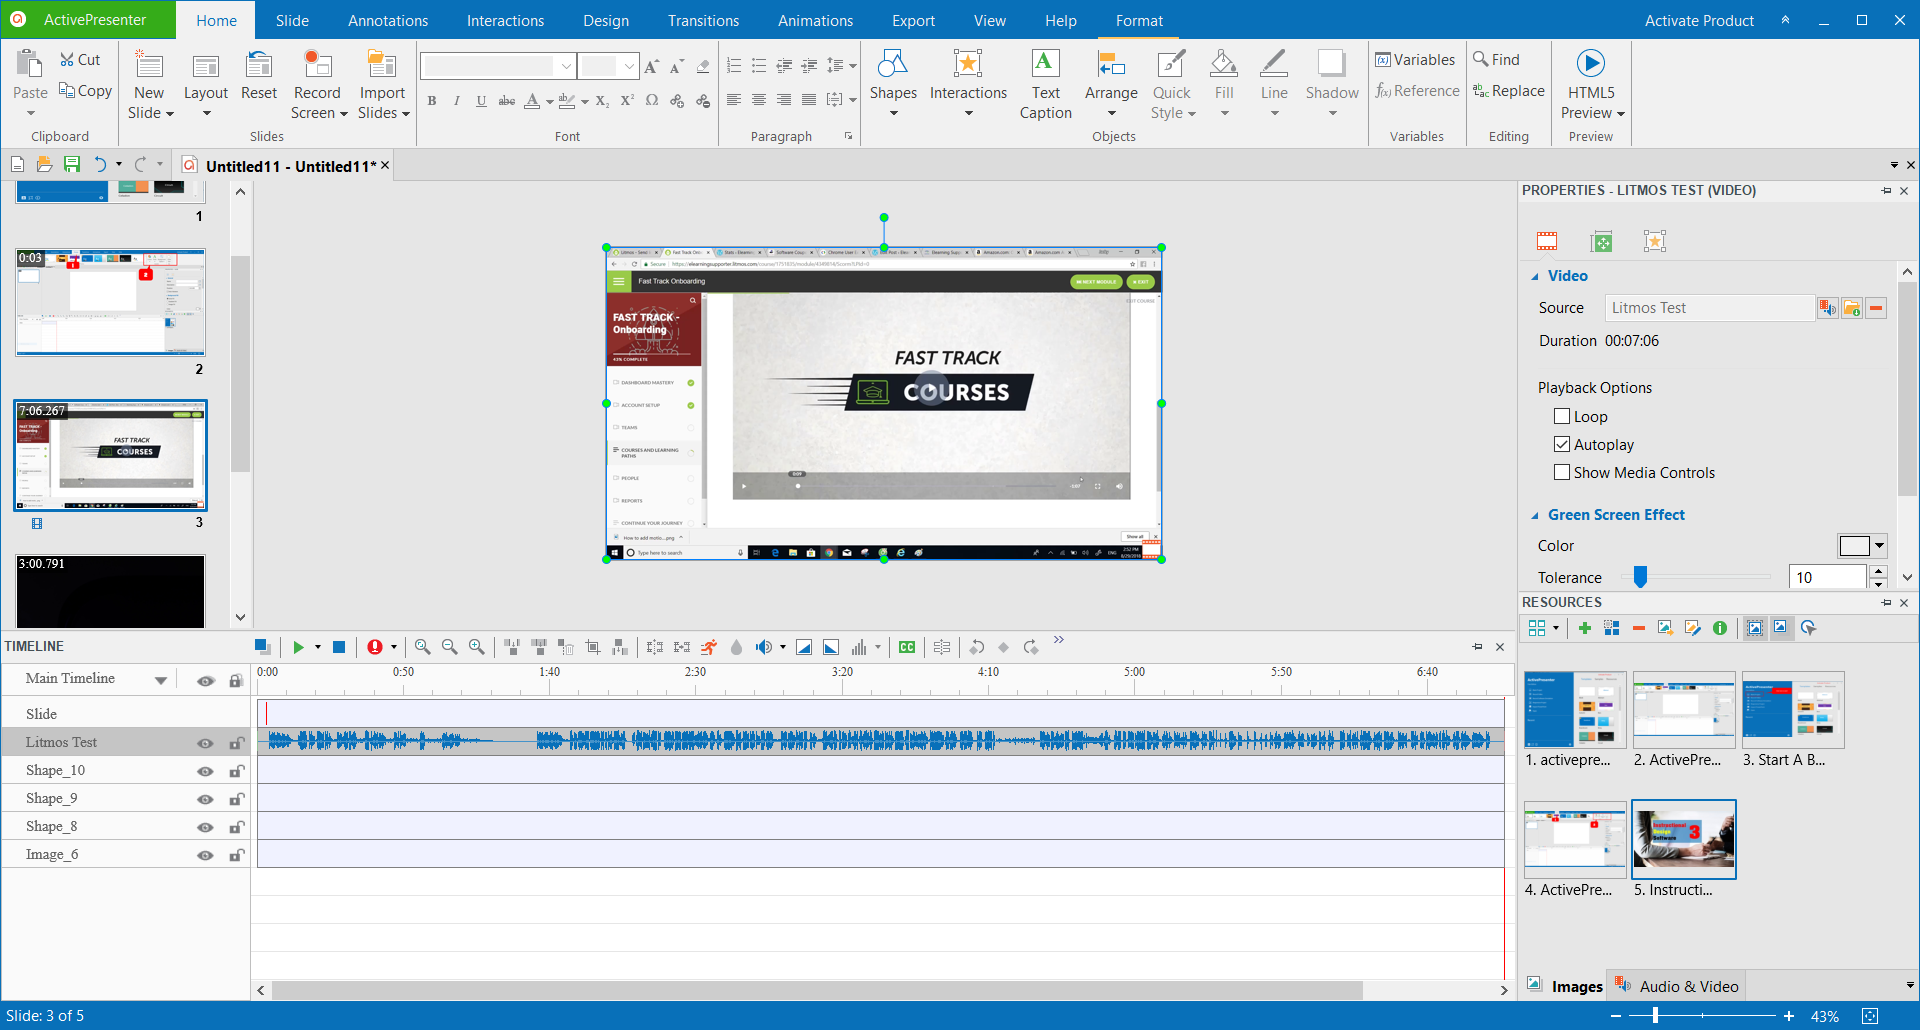Adjust the green screen Tolerance slider

[1640, 577]
